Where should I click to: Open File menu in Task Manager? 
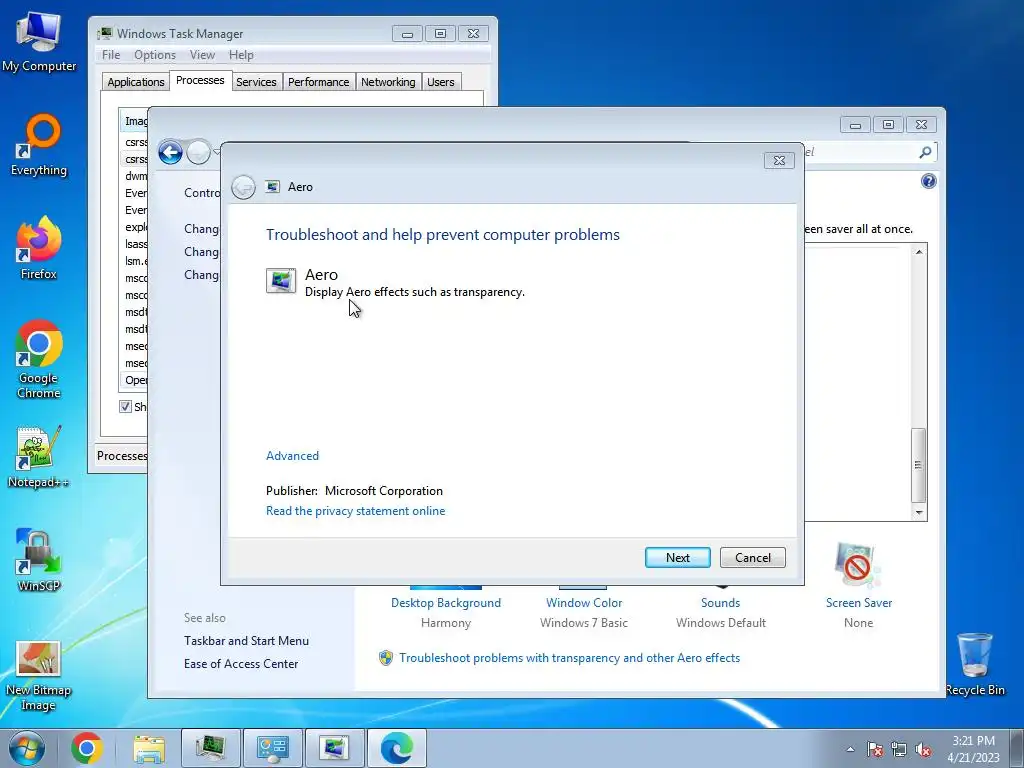coord(111,55)
